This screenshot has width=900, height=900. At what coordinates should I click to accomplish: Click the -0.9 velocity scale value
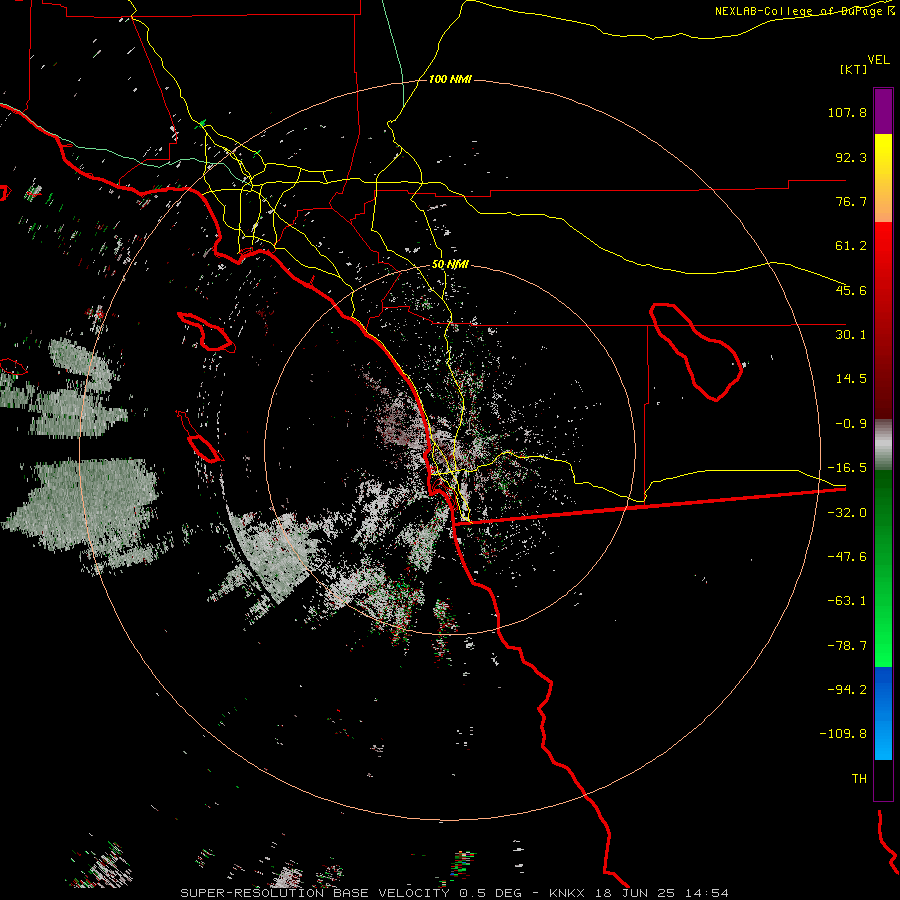click(x=851, y=424)
